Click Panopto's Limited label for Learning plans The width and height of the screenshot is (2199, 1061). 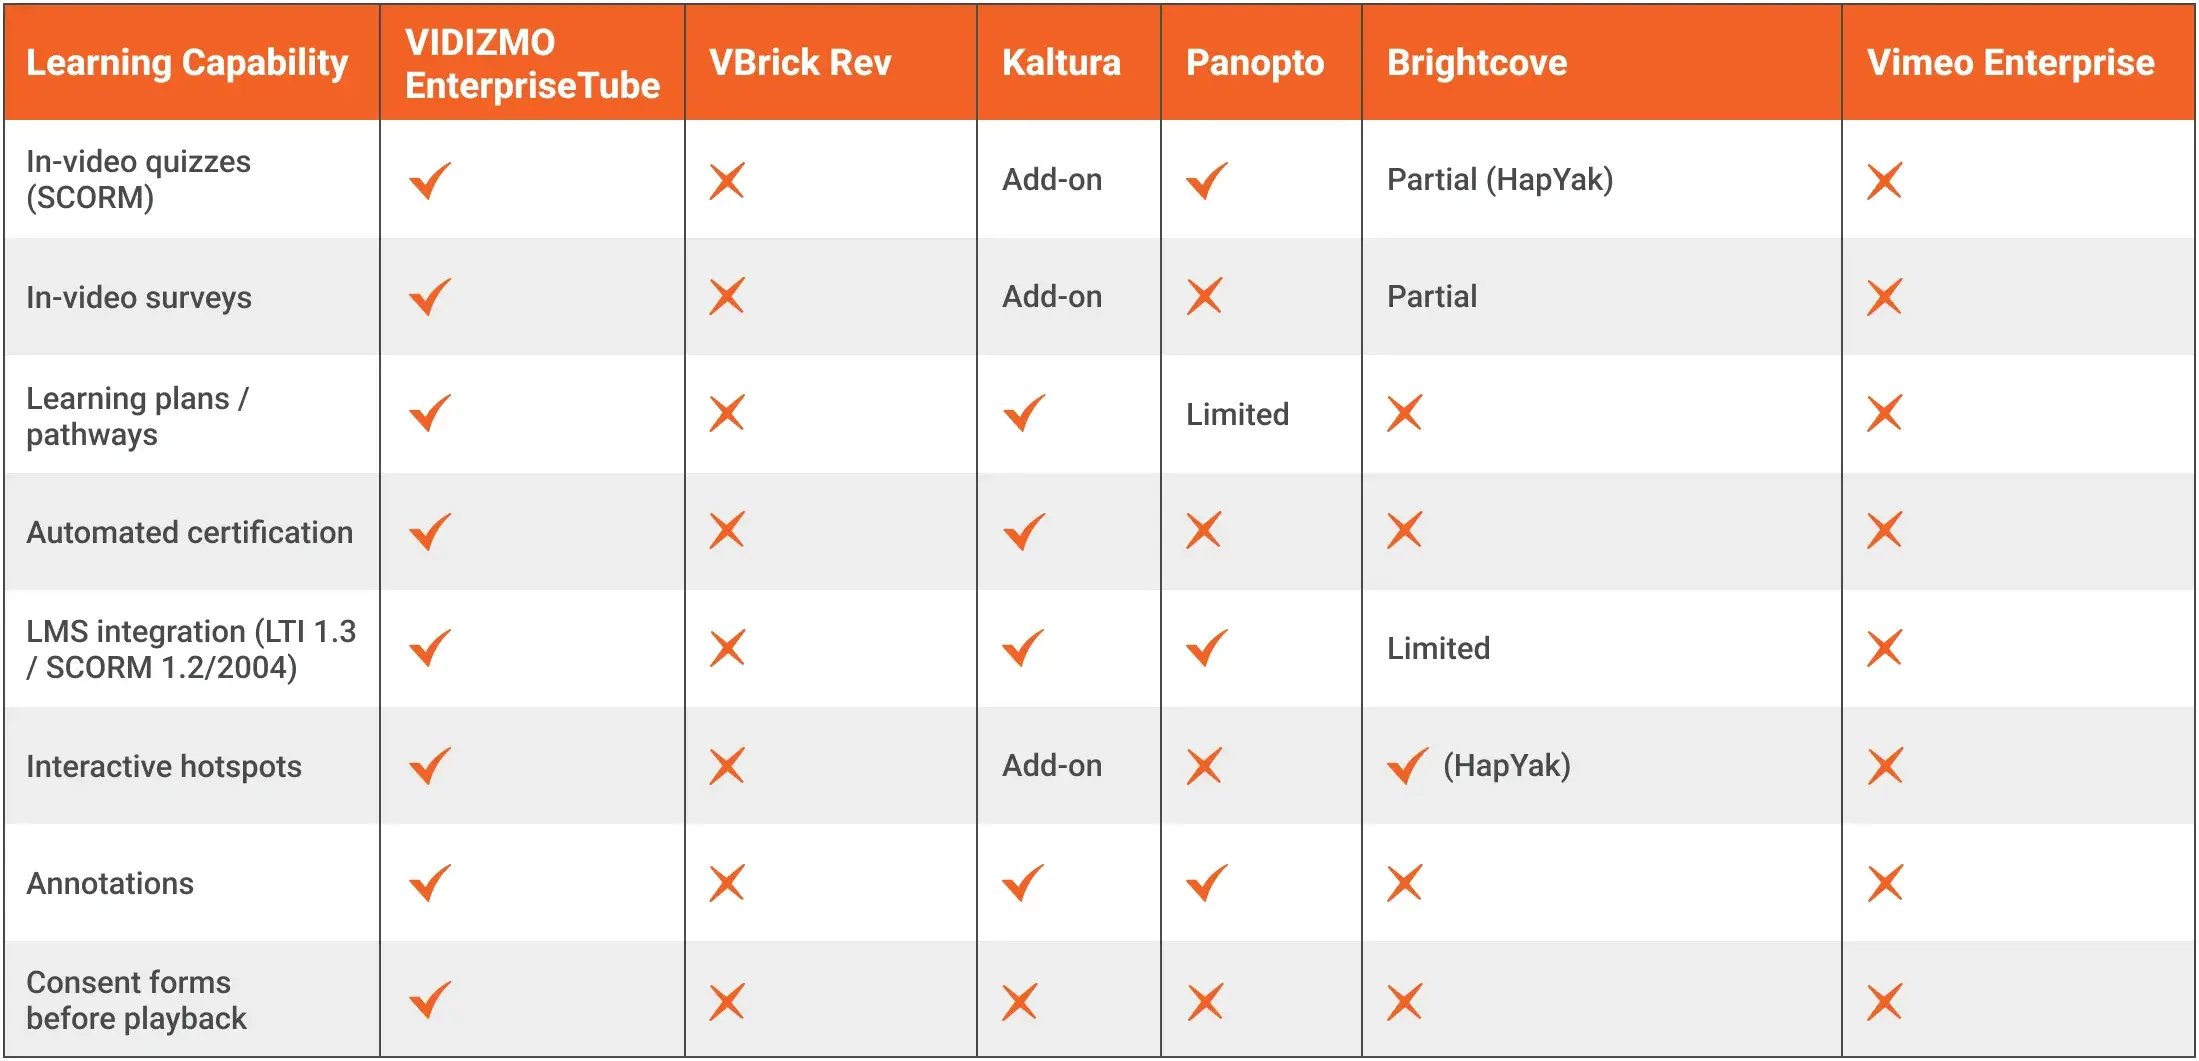click(x=1237, y=414)
